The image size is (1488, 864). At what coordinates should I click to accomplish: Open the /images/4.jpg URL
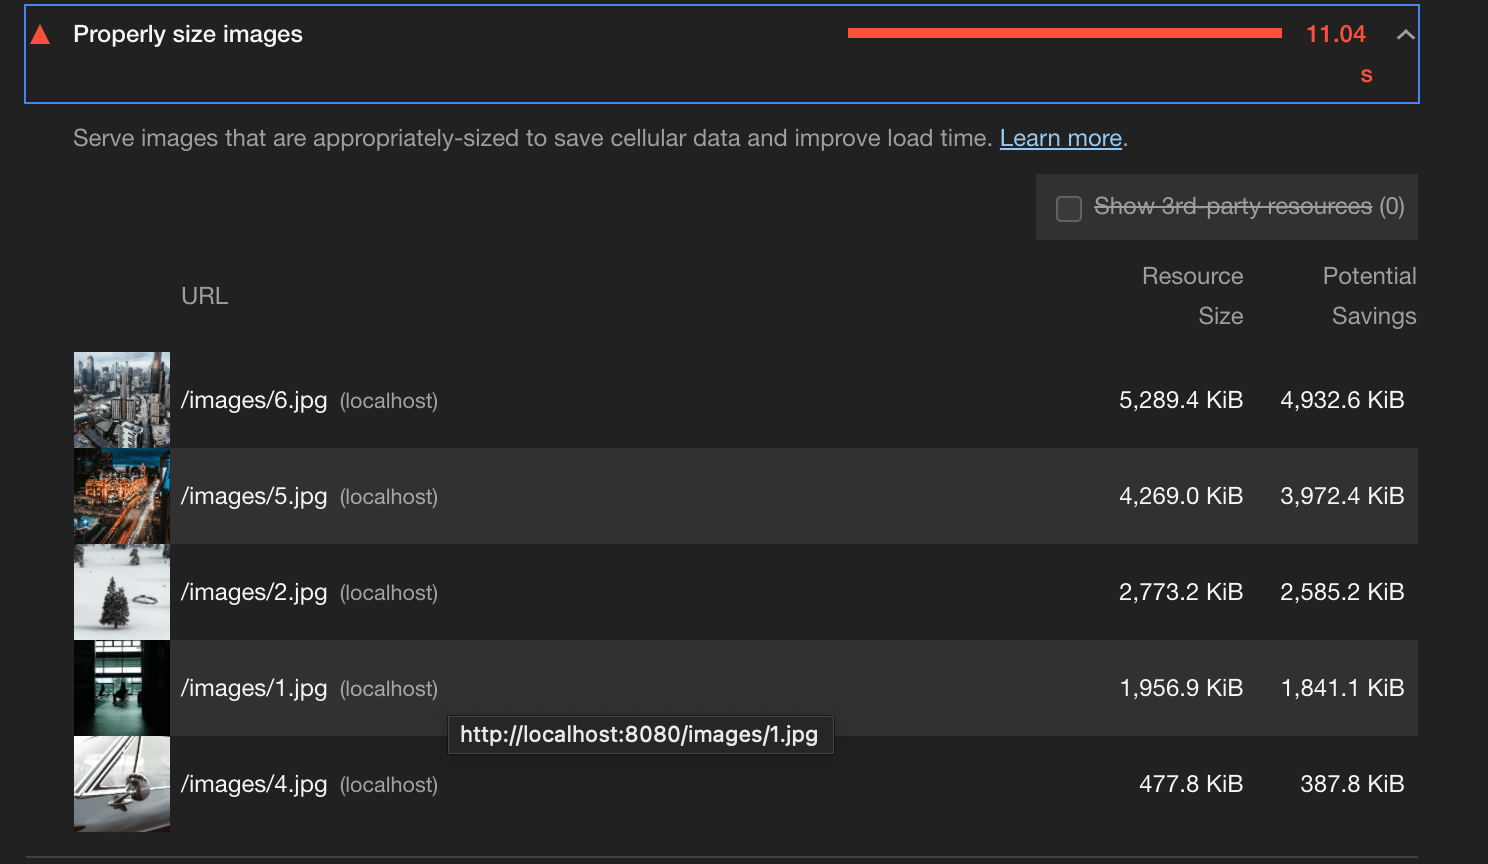click(x=254, y=784)
